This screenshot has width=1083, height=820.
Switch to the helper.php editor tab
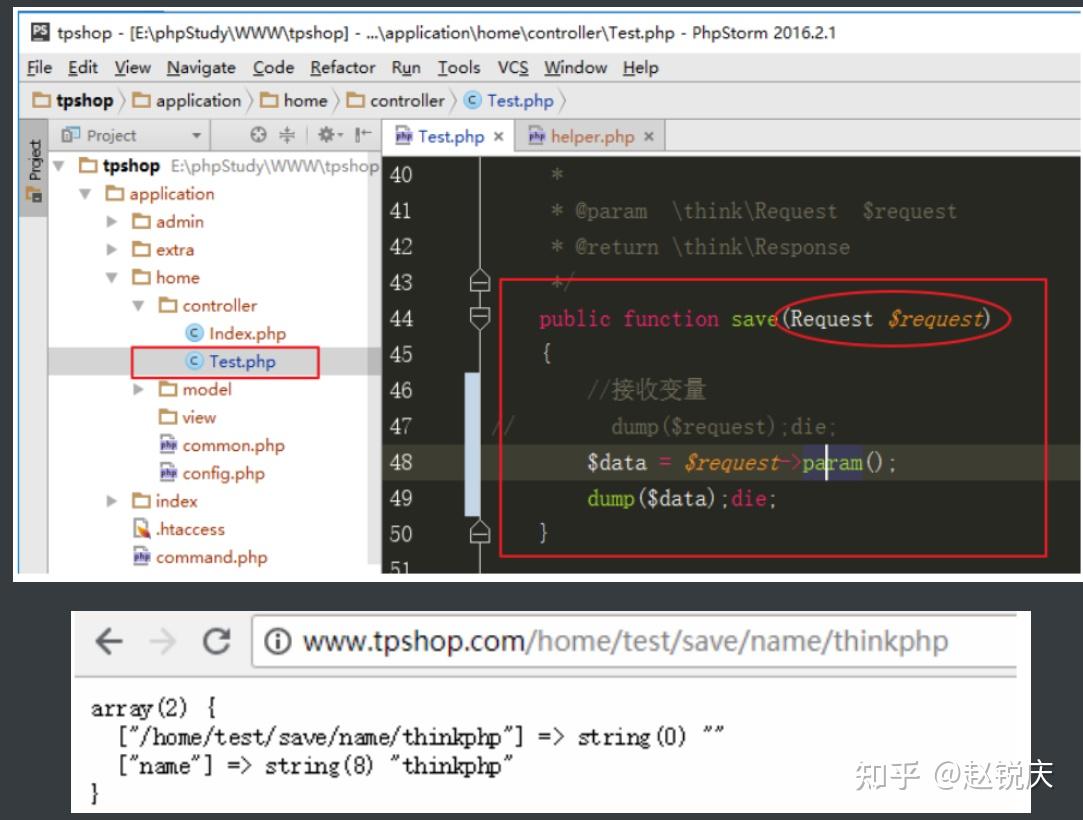point(592,136)
